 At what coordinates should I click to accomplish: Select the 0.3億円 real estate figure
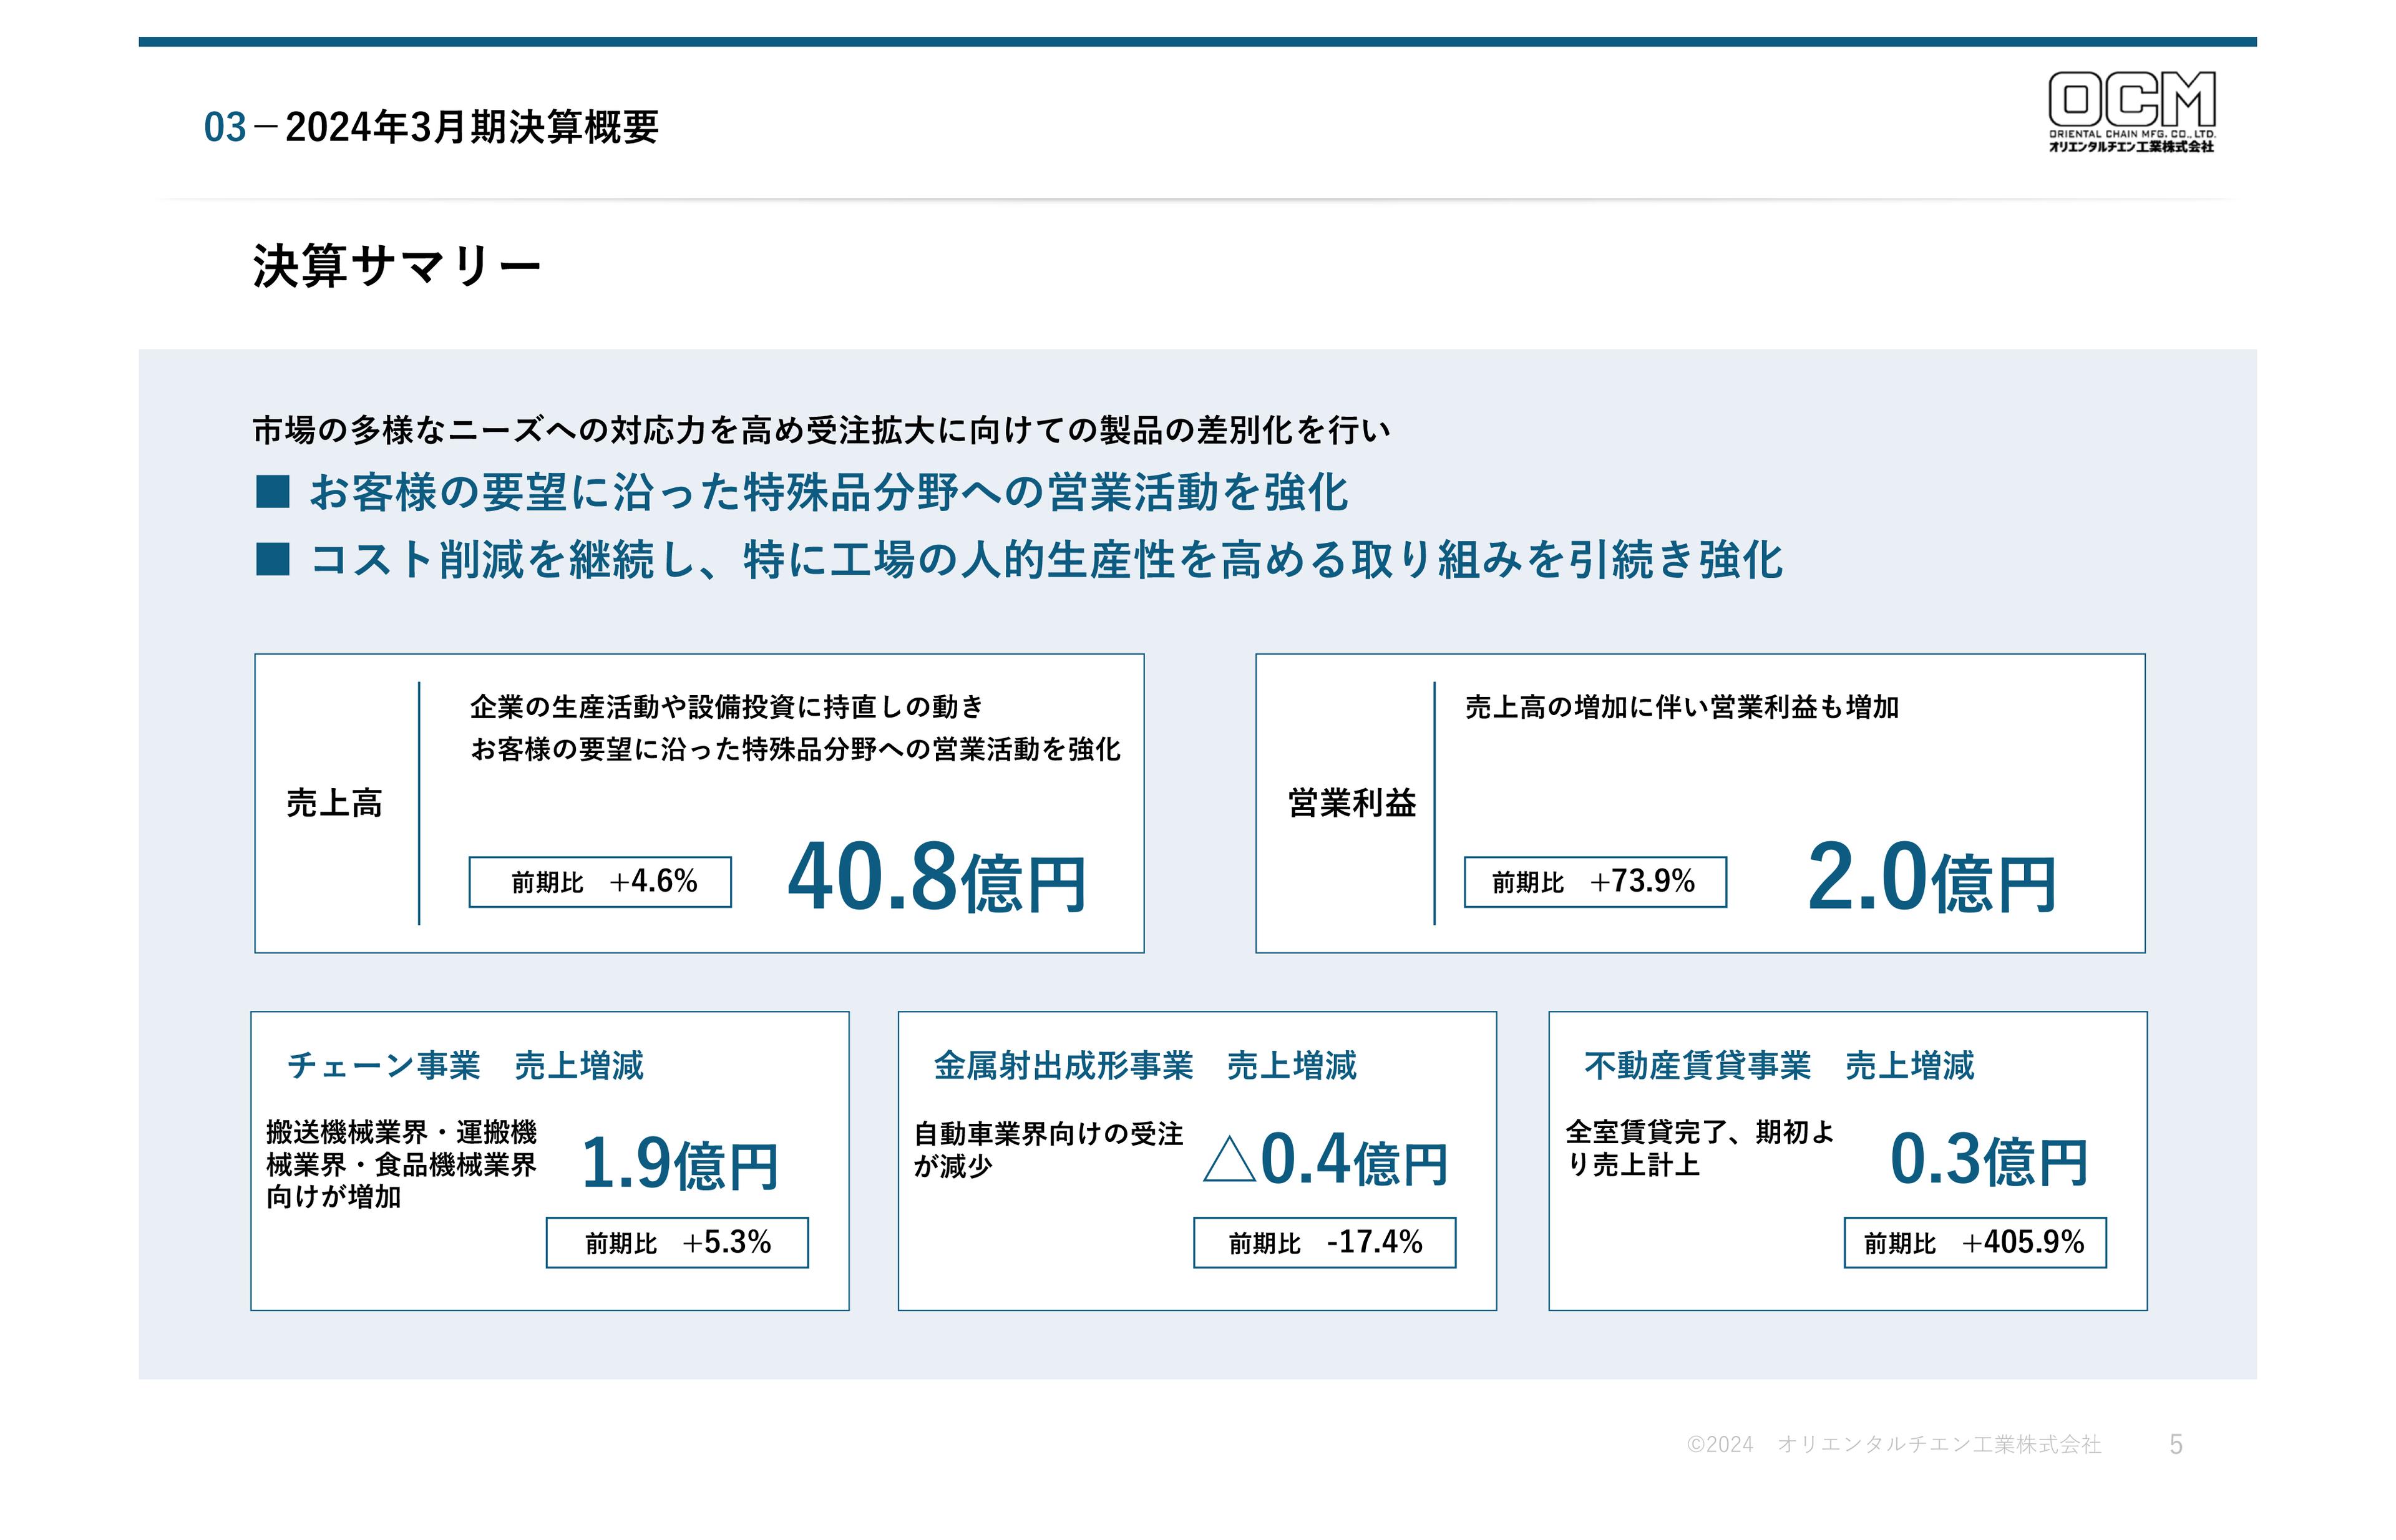[x=1988, y=1160]
